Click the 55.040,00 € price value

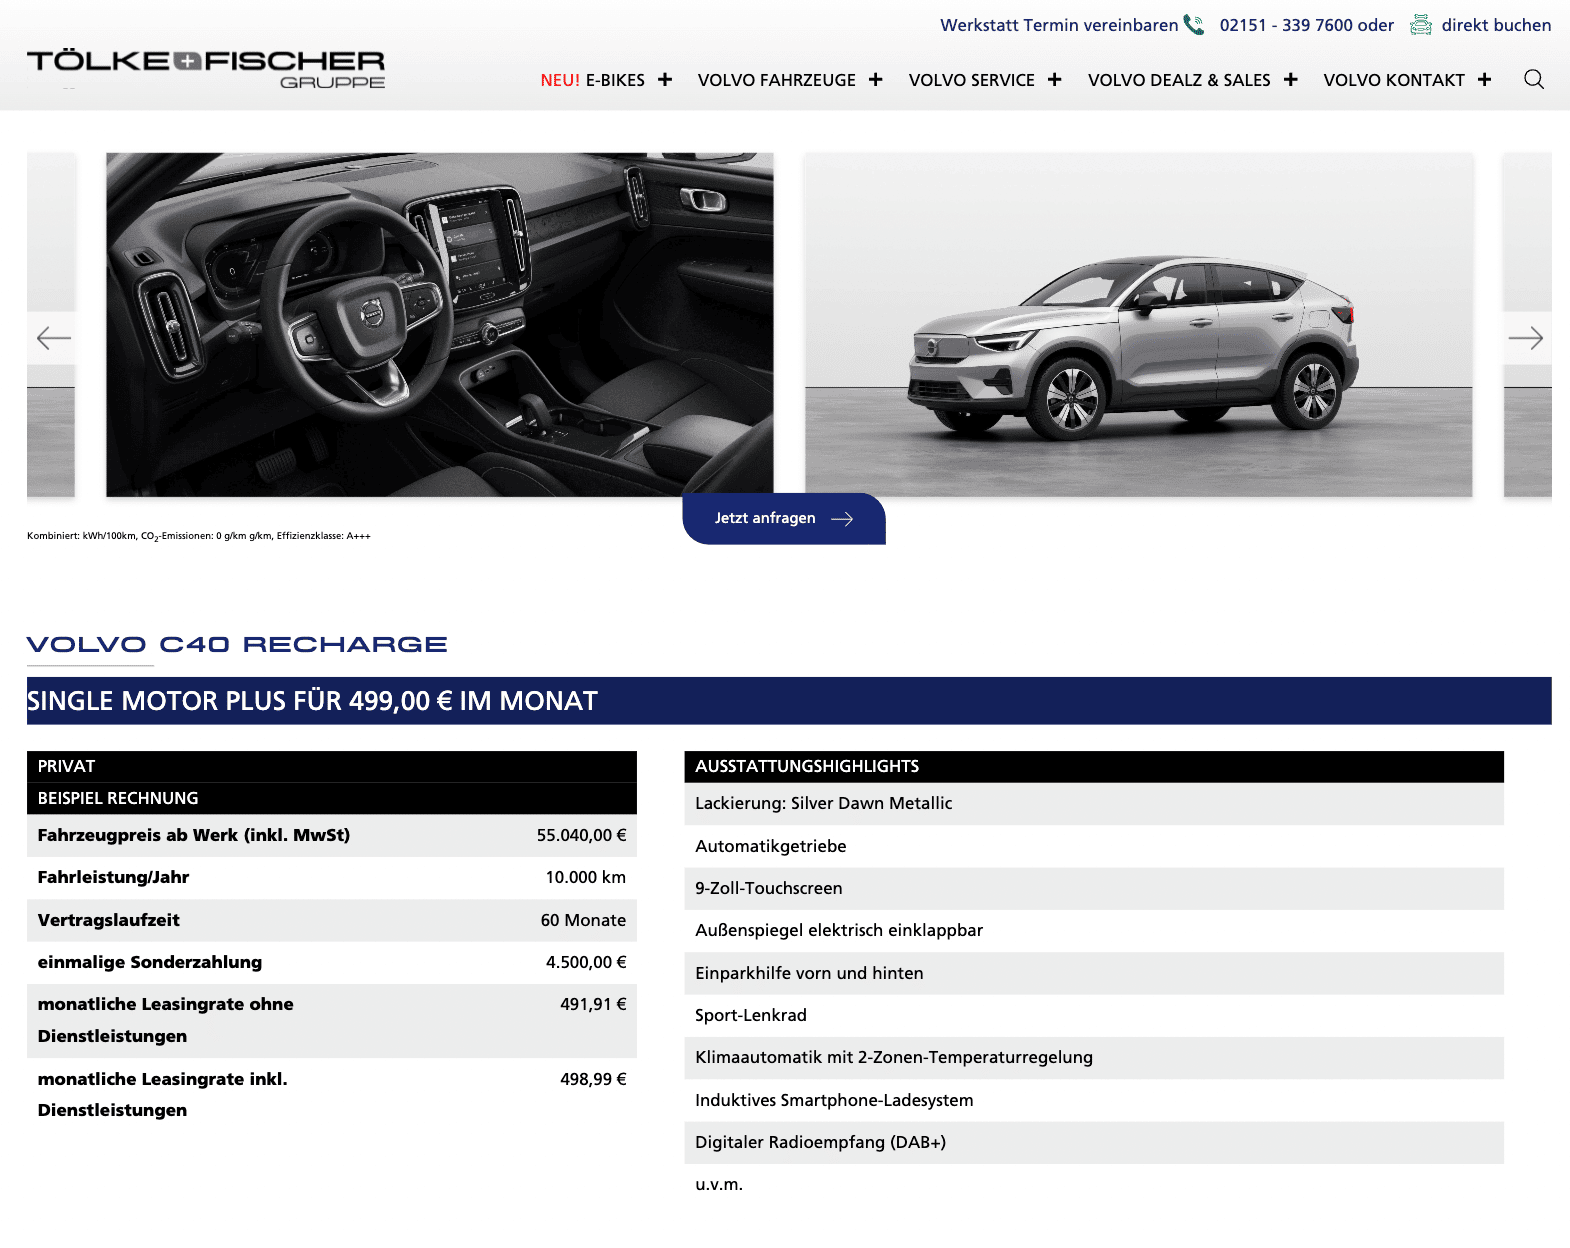click(x=582, y=835)
